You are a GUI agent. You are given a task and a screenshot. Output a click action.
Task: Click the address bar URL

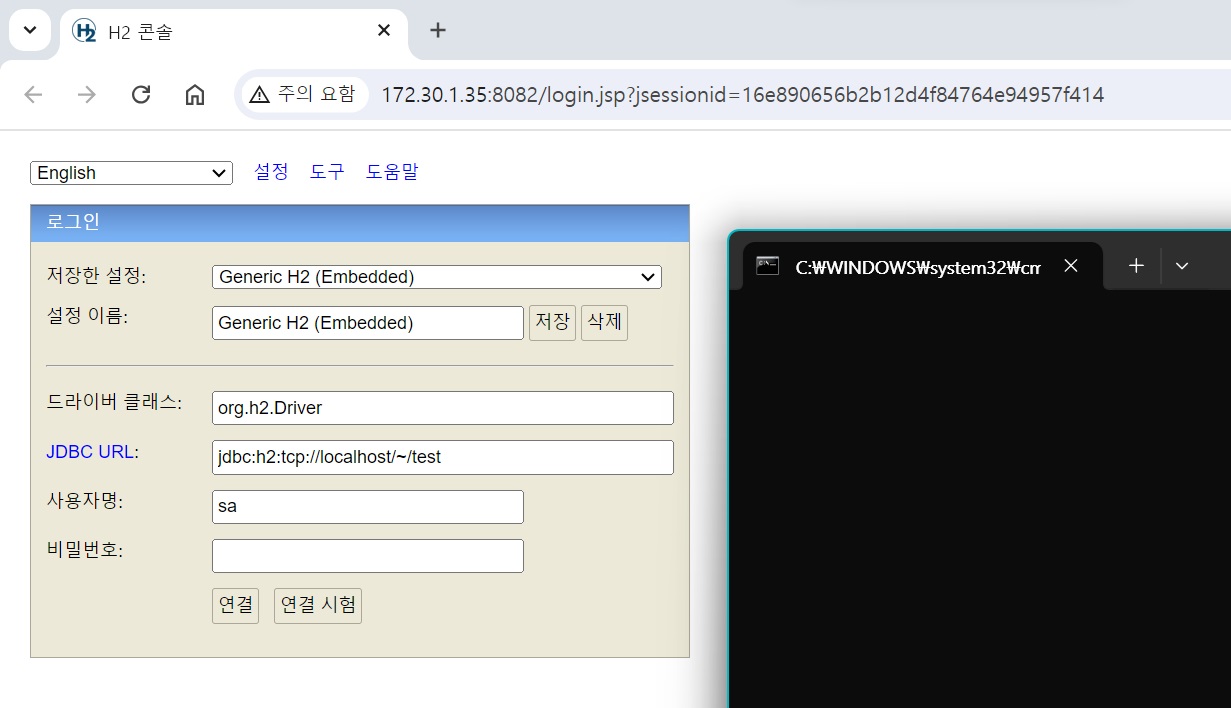[x=742, y=95]
